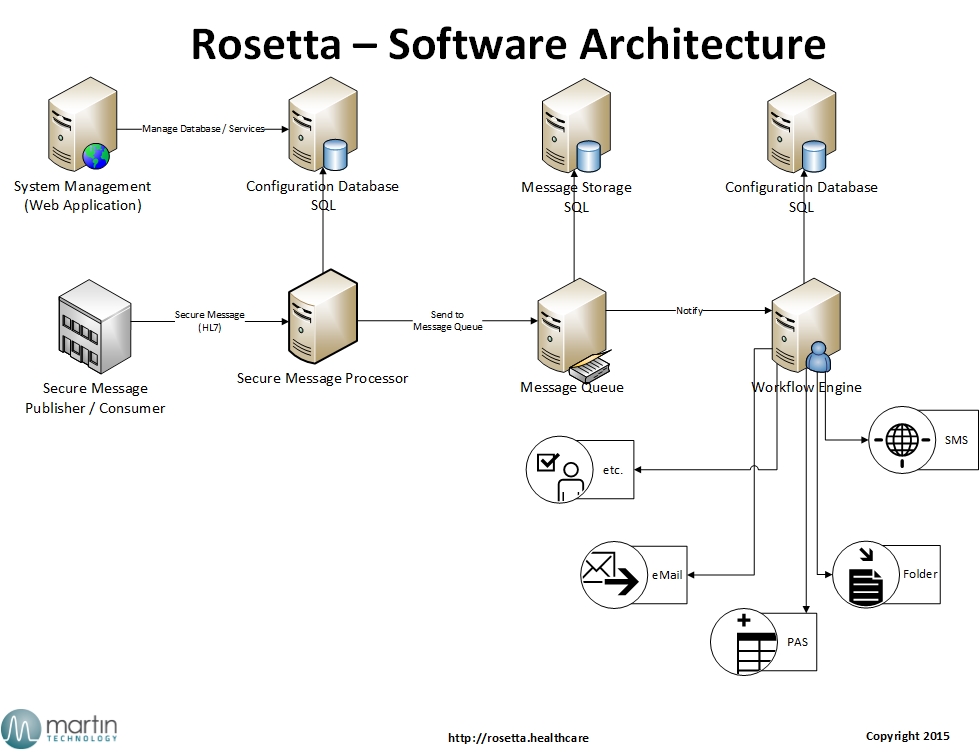Select the Folder document download icon
The width and height of the screenshot is (980, 753).
click(x=866, y=574)
